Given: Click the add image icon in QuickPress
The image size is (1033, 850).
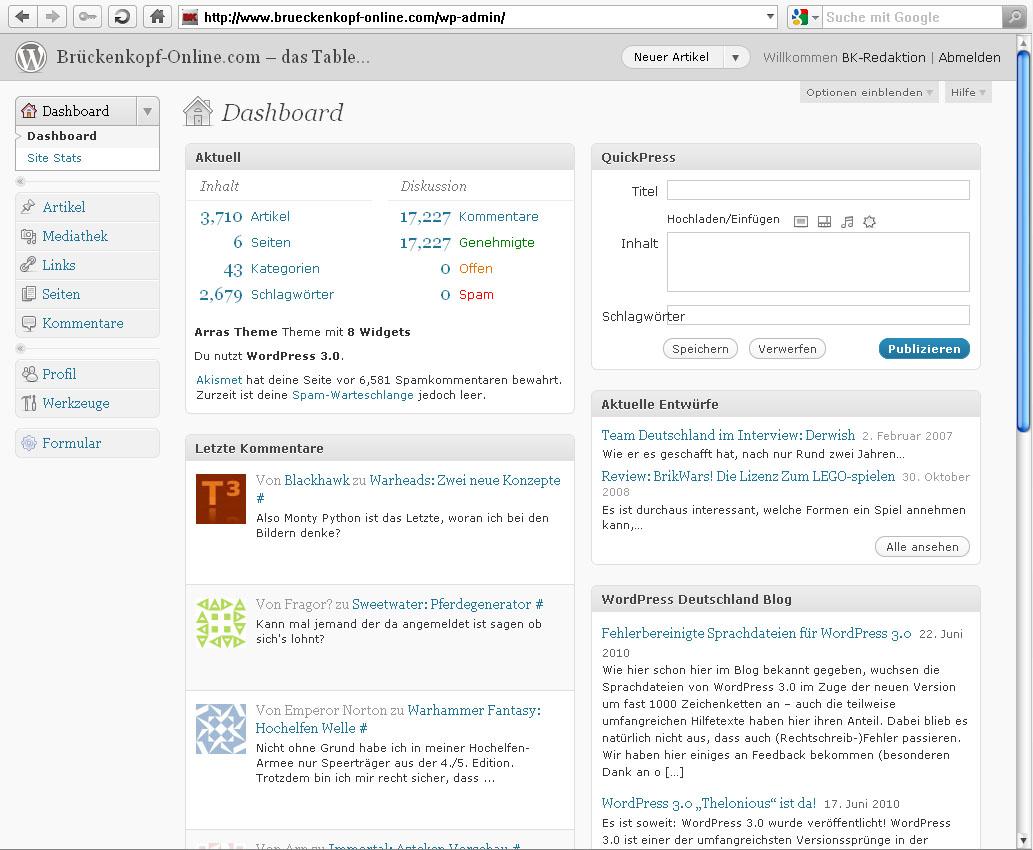Looking at the screenshot, I should [800, 221].
